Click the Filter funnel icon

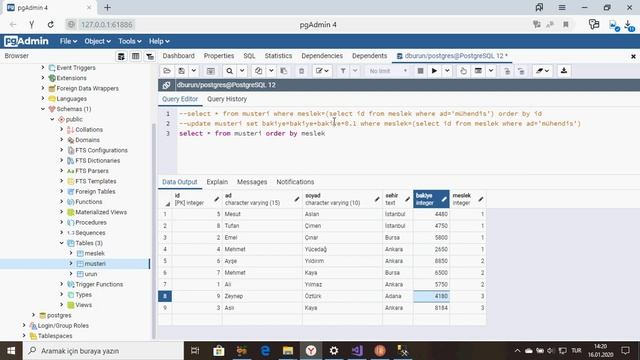(x=343, y=71)
